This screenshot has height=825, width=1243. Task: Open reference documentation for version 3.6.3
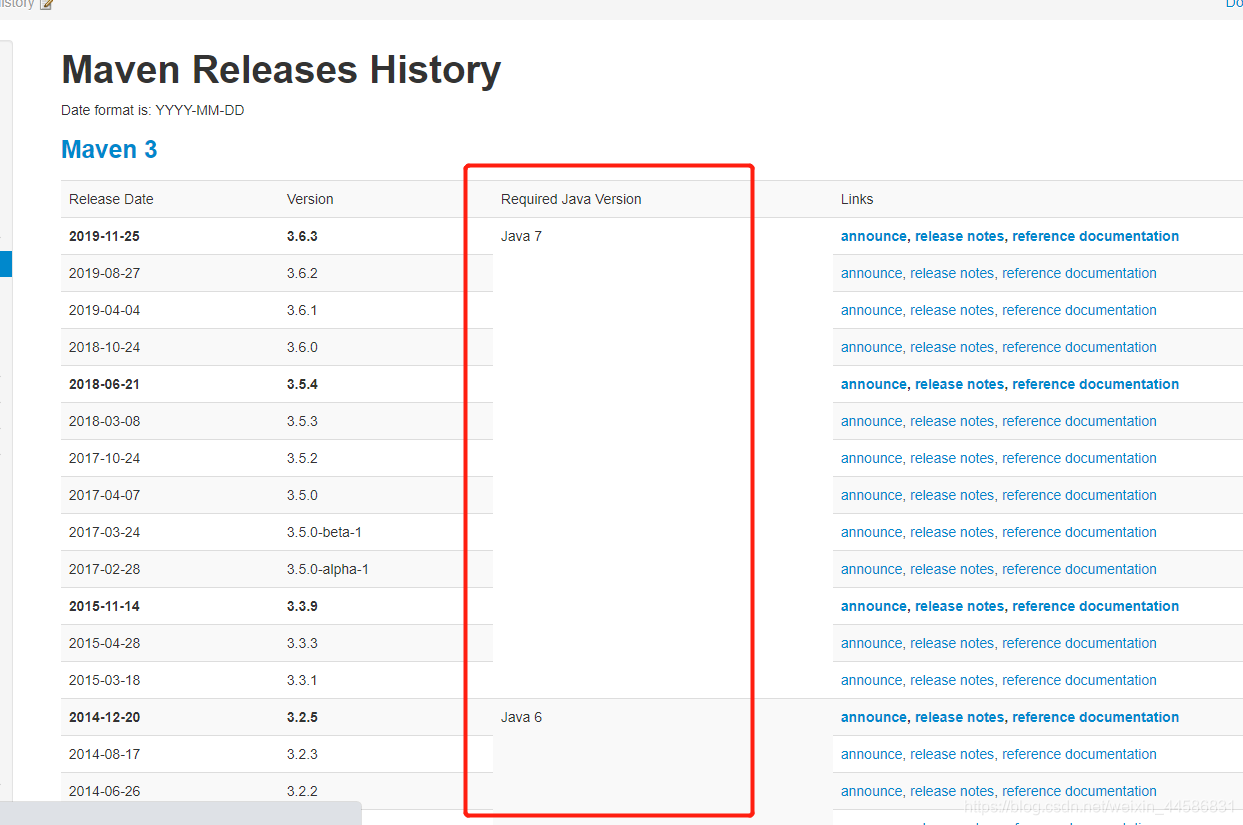pyautogui.click(x=1095, y=237)
